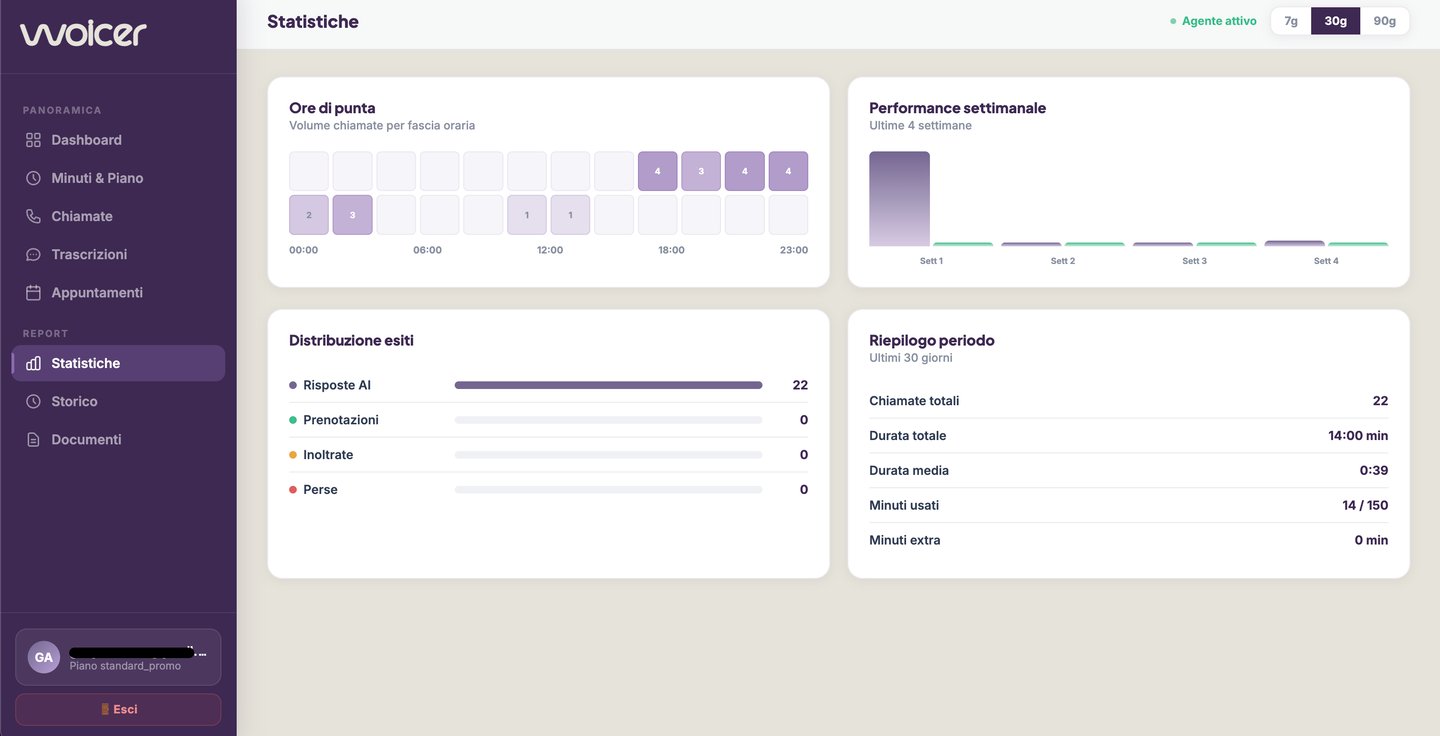This screenshot has width=1440, height=736.
Task: Click the Chiamate totali row label
Action: point(914,401)
